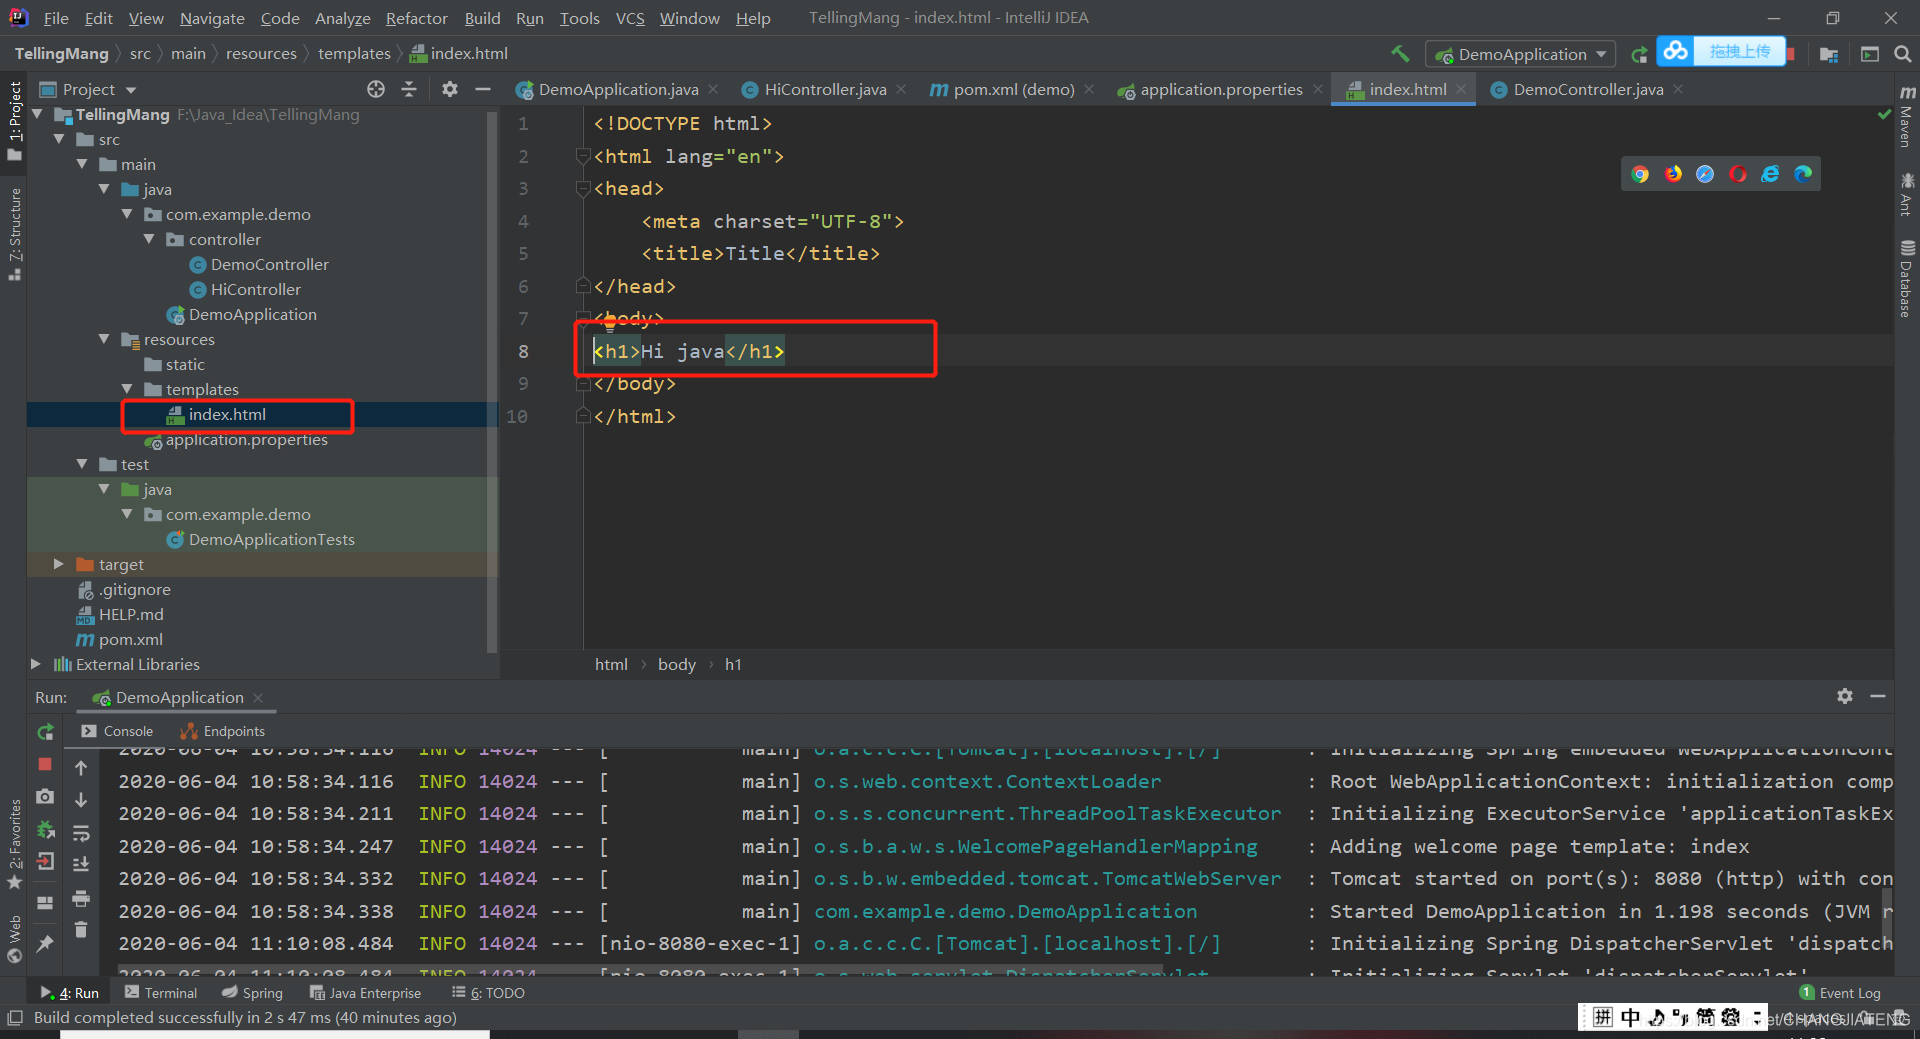This screenshot has height=1039, width=1920.
Task: Expand External Libraries node
Action: click(x=36, y=664)
